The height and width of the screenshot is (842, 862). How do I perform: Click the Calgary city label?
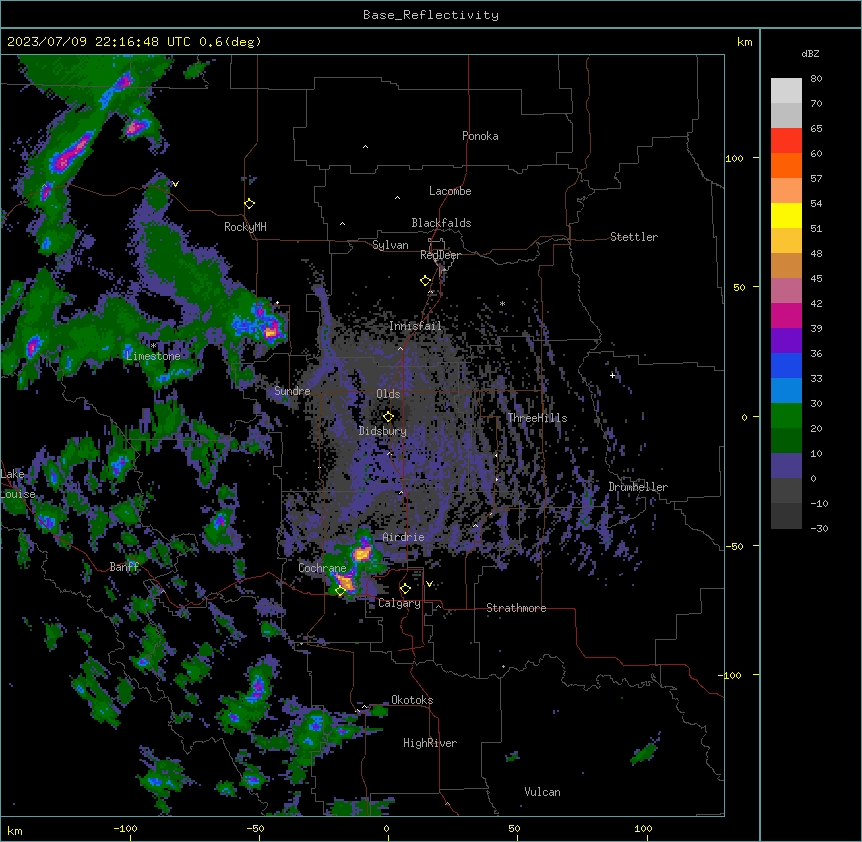coord(399,603)
